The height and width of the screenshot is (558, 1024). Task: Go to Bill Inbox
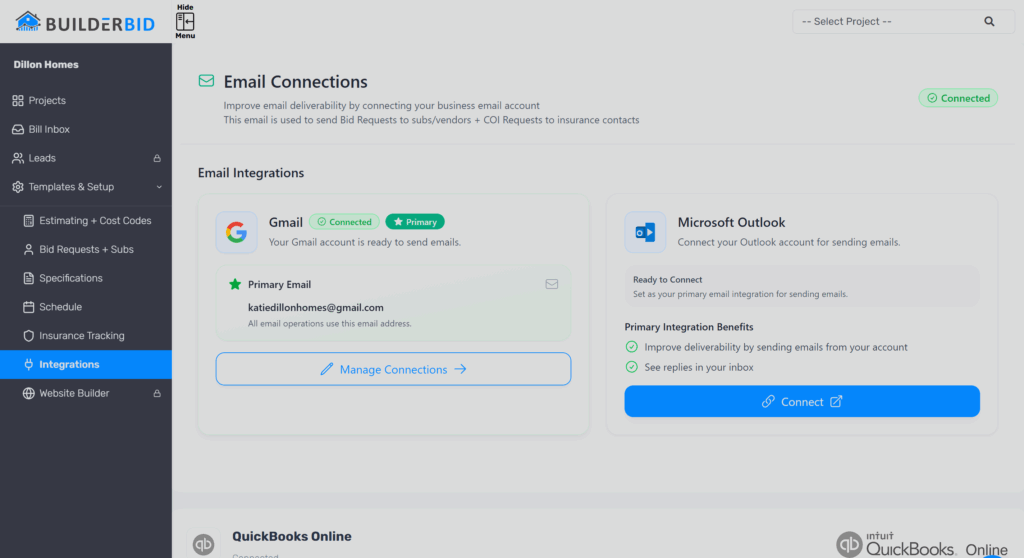(x=49, y=130)
